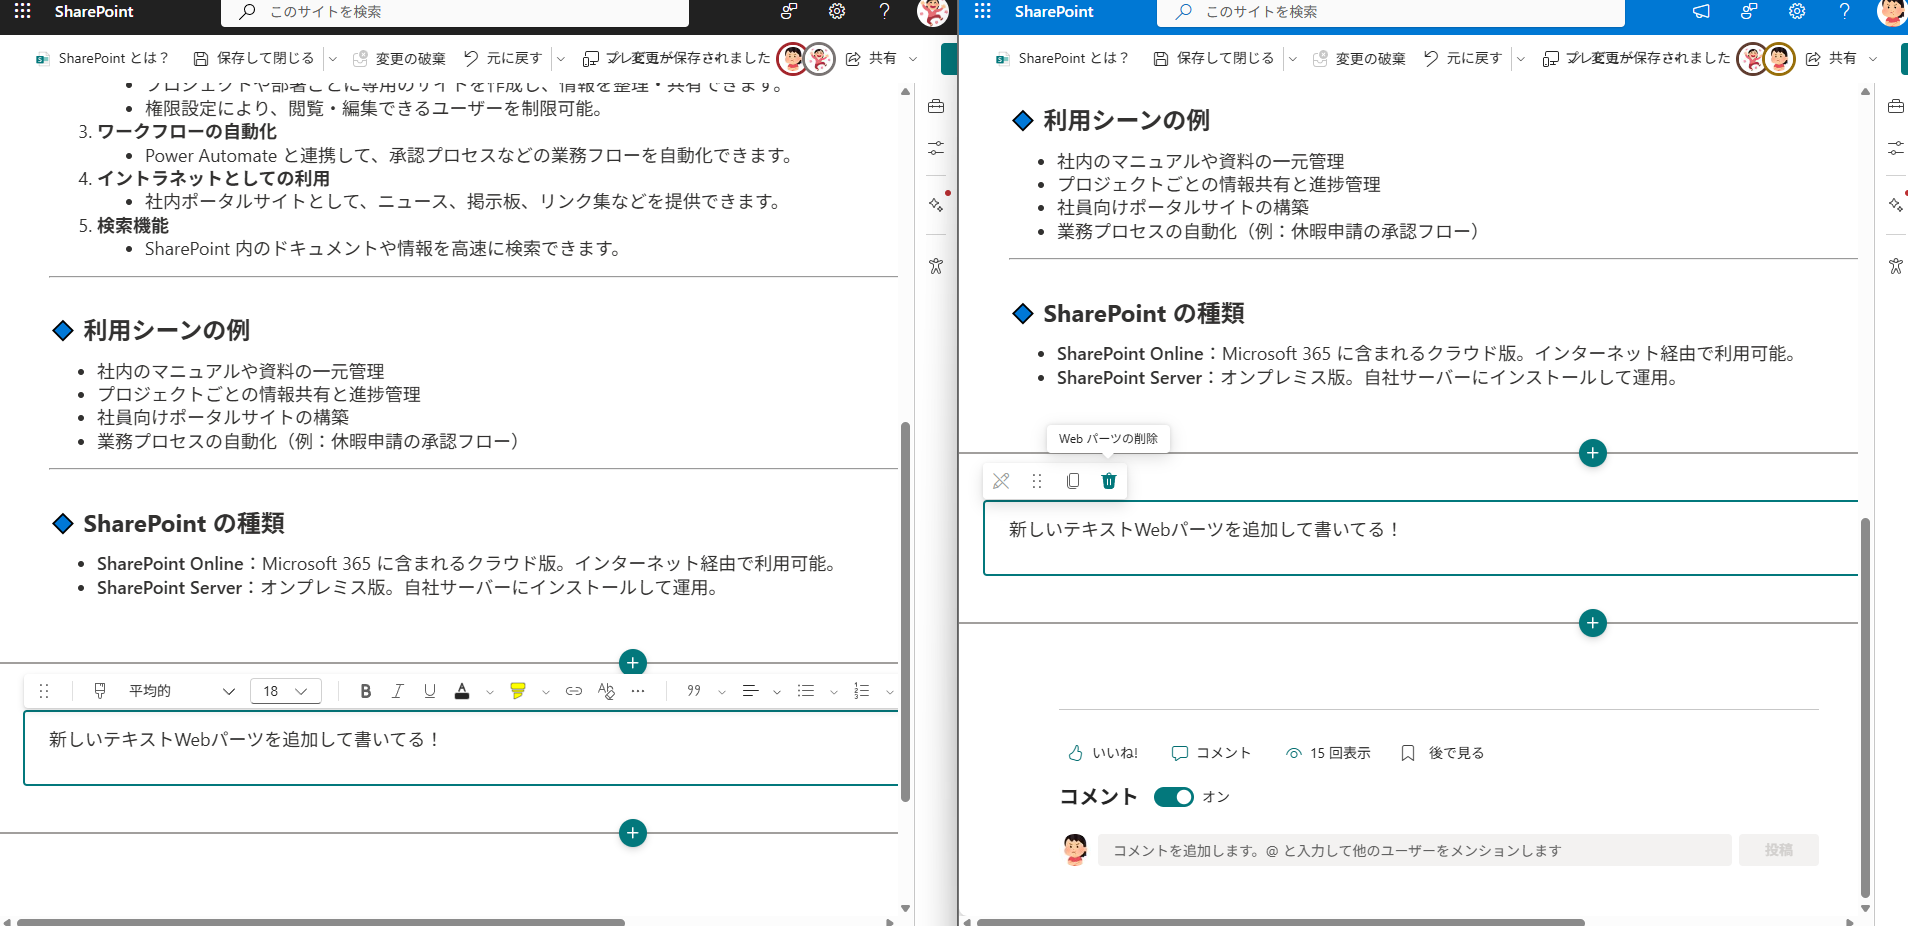Expand the share chevron in the right window

pos(1873,59)
